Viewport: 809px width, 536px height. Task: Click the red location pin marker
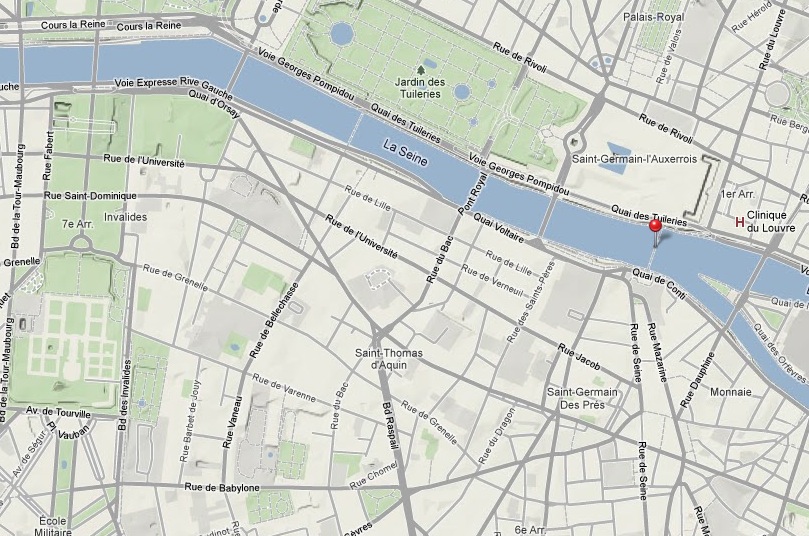[655, 226]
